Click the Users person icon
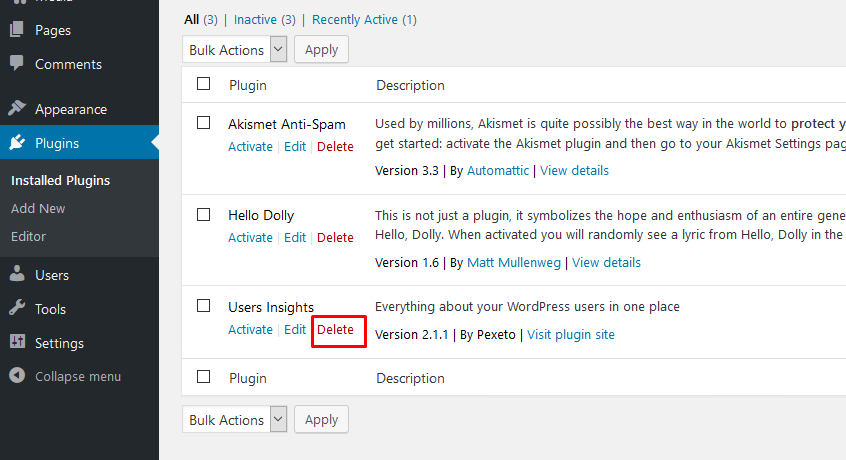This screenshot has height=460, width=846. 17,274
